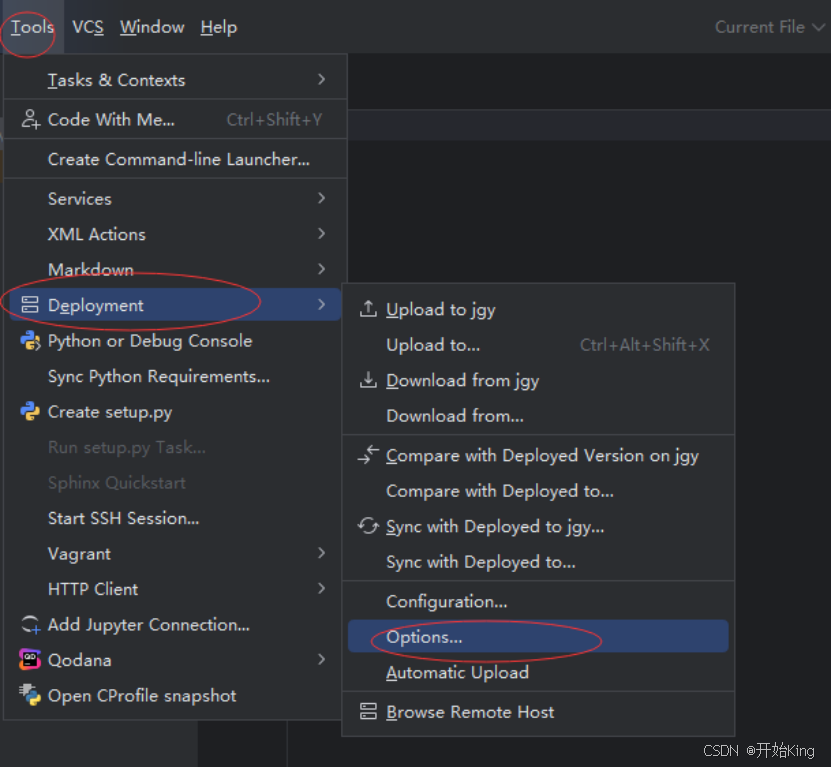831x767 pixels.
Task: Open deployment Options...
Action: 538,637
